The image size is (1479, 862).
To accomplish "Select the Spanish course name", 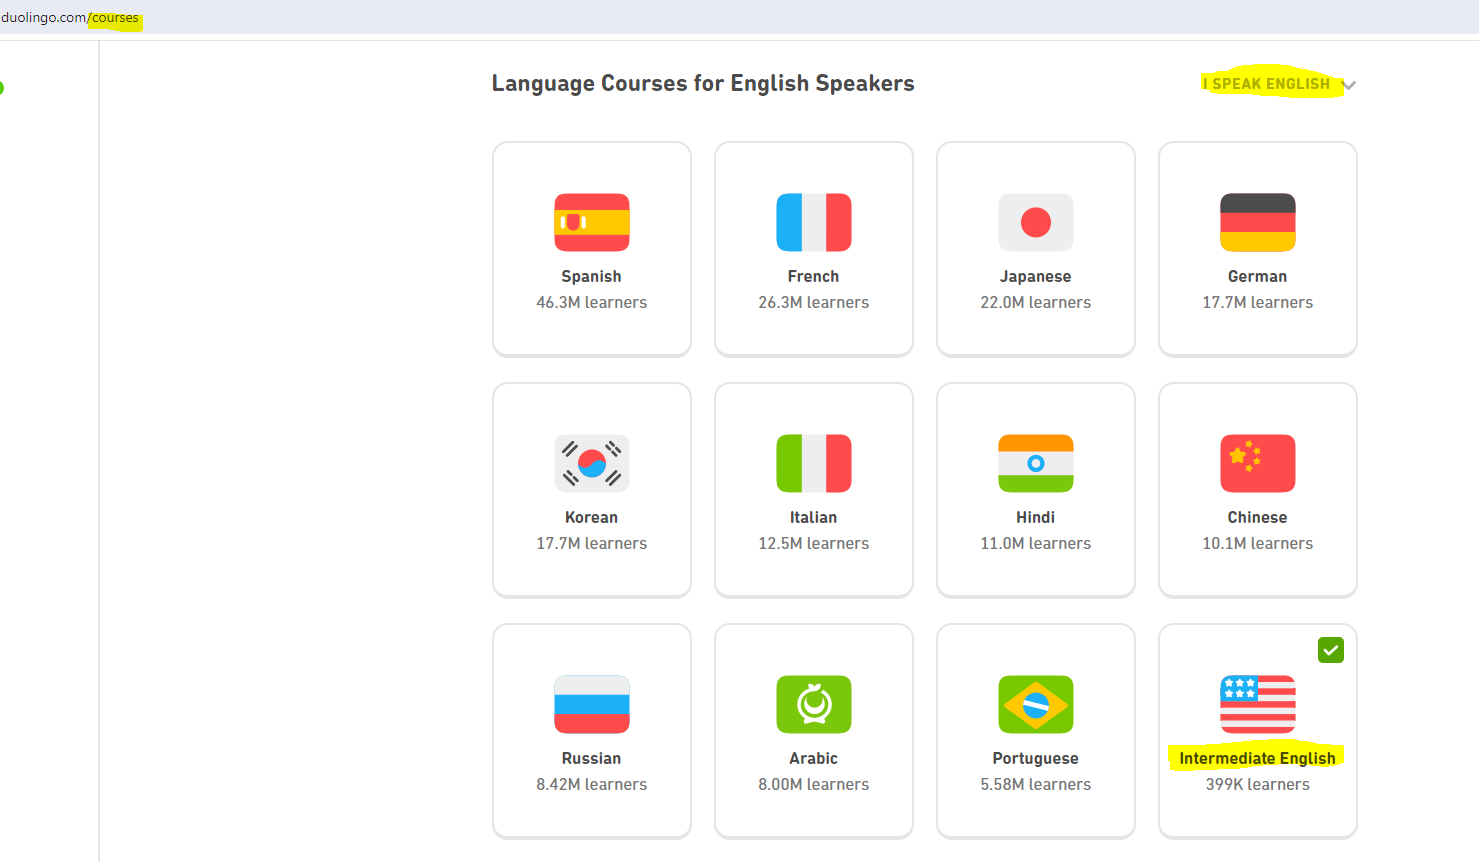I will point(592,276).
